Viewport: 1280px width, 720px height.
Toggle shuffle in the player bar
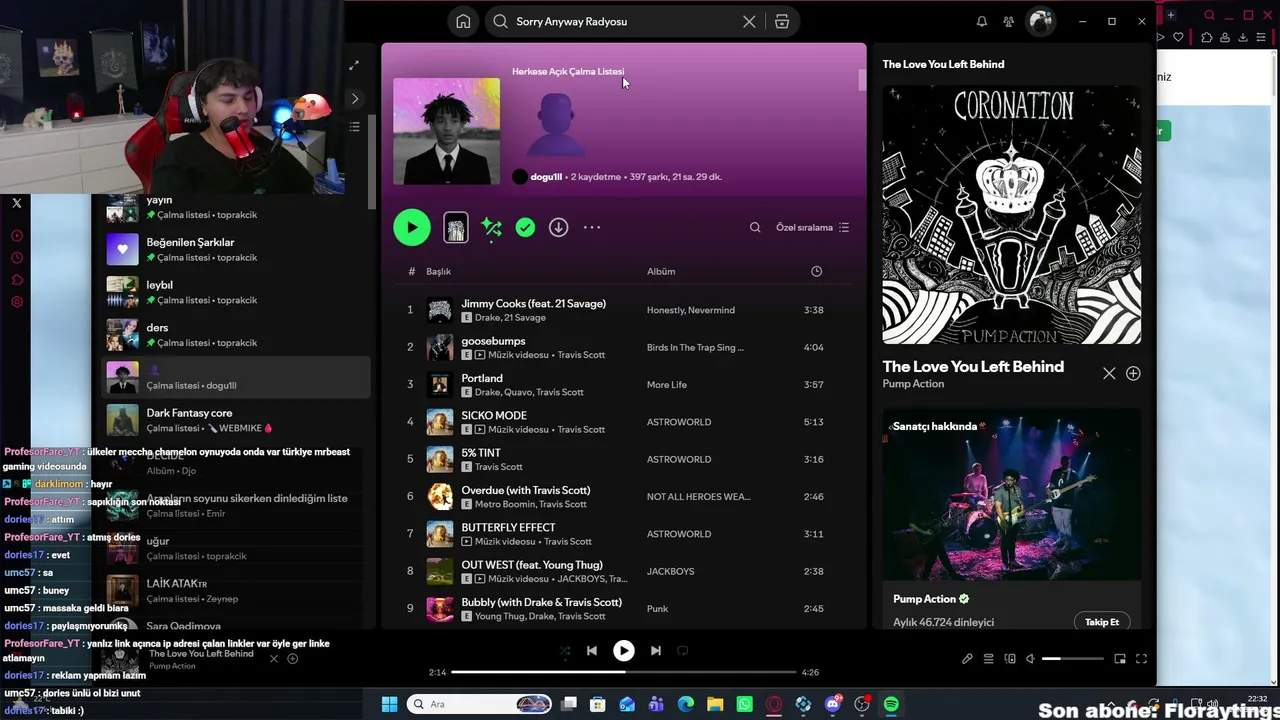coord(565,651)
